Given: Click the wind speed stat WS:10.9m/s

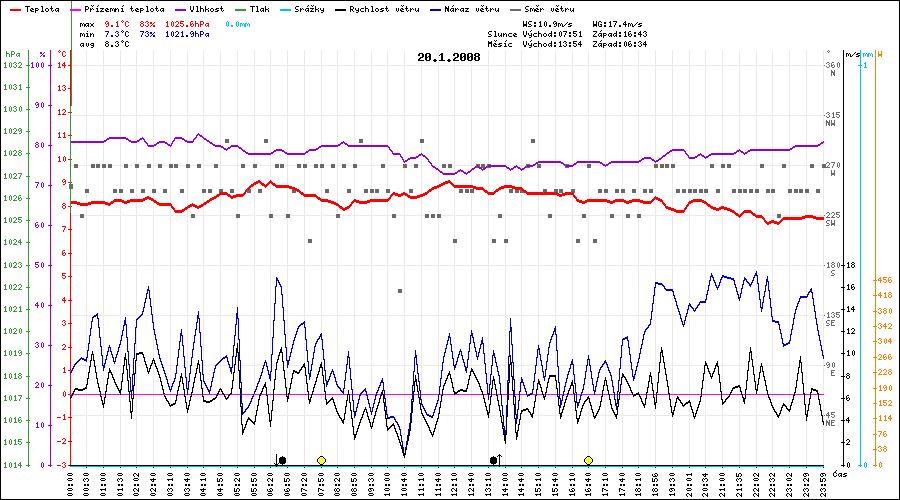Looking at the screenshot, I should [x=548, y=24].
